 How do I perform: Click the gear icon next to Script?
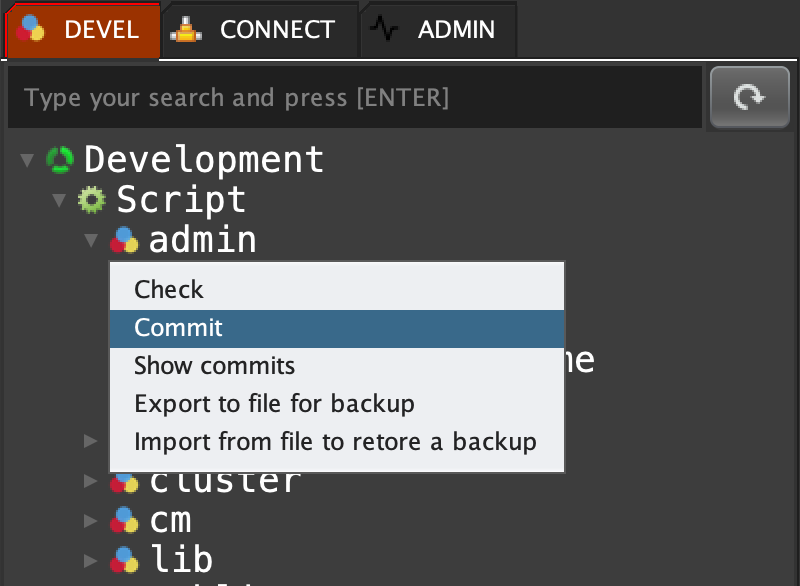[x=92, y=199]
